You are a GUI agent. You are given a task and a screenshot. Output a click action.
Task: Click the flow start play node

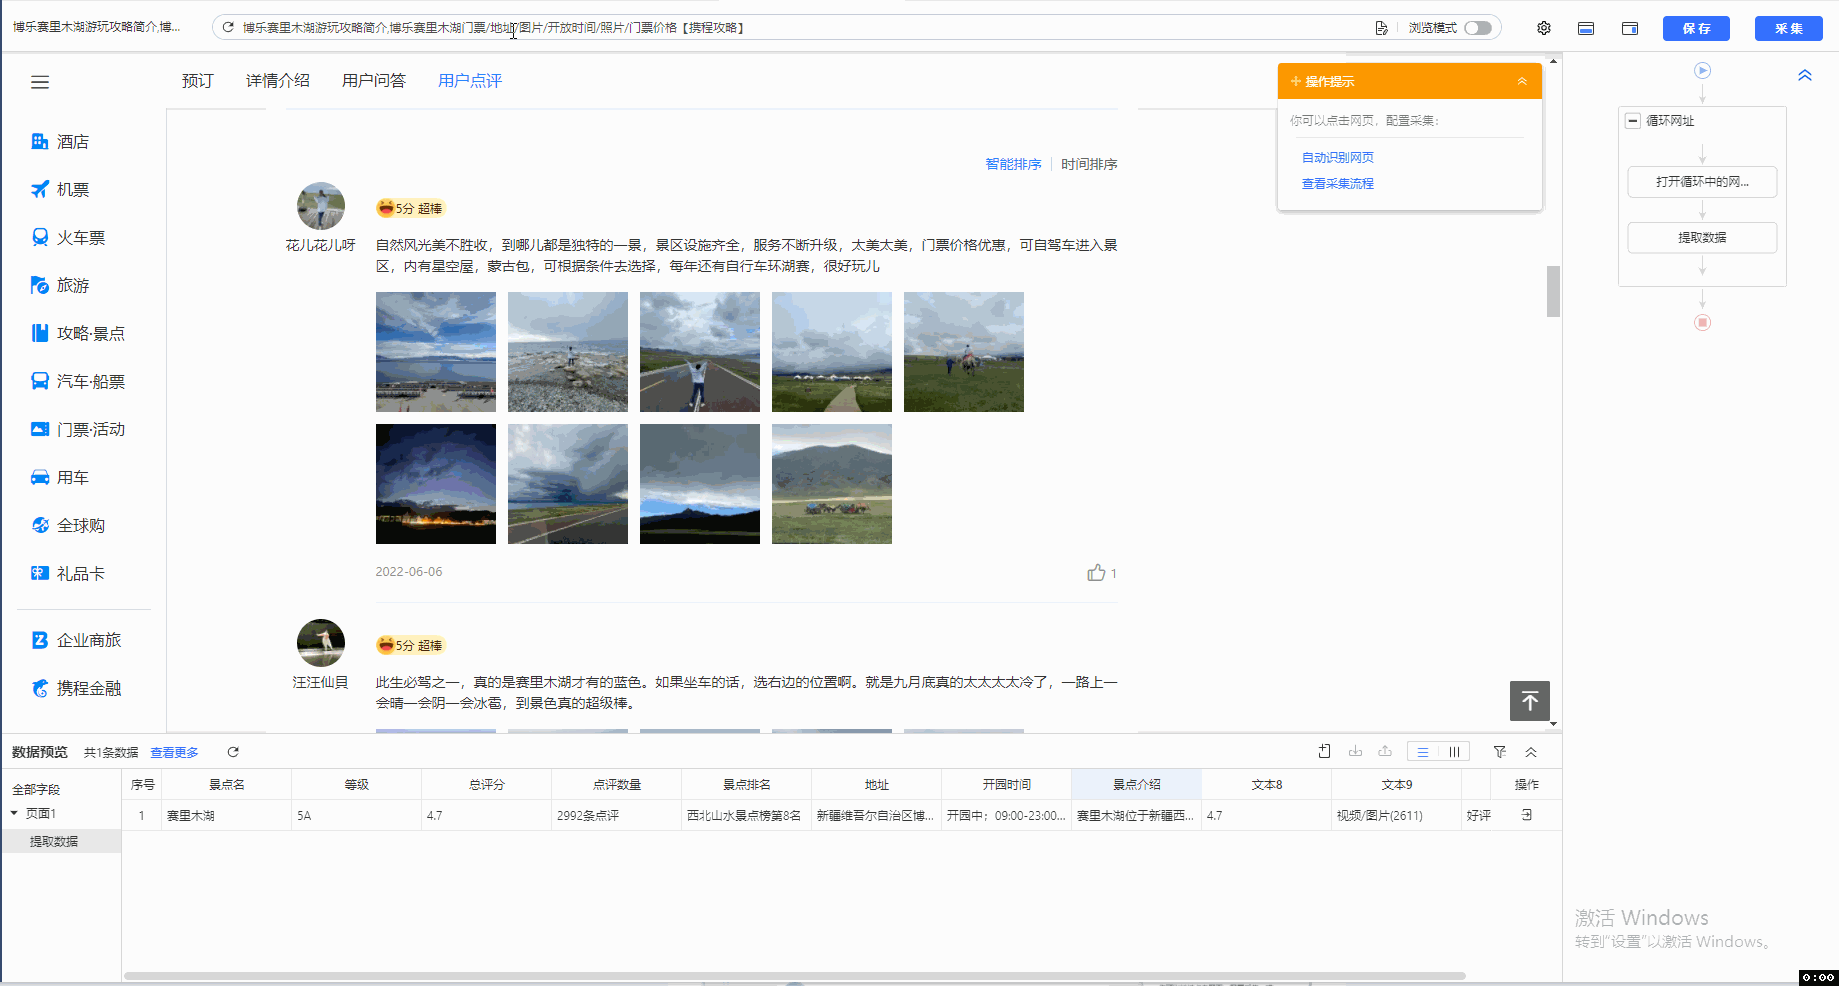click(1703, 70)
